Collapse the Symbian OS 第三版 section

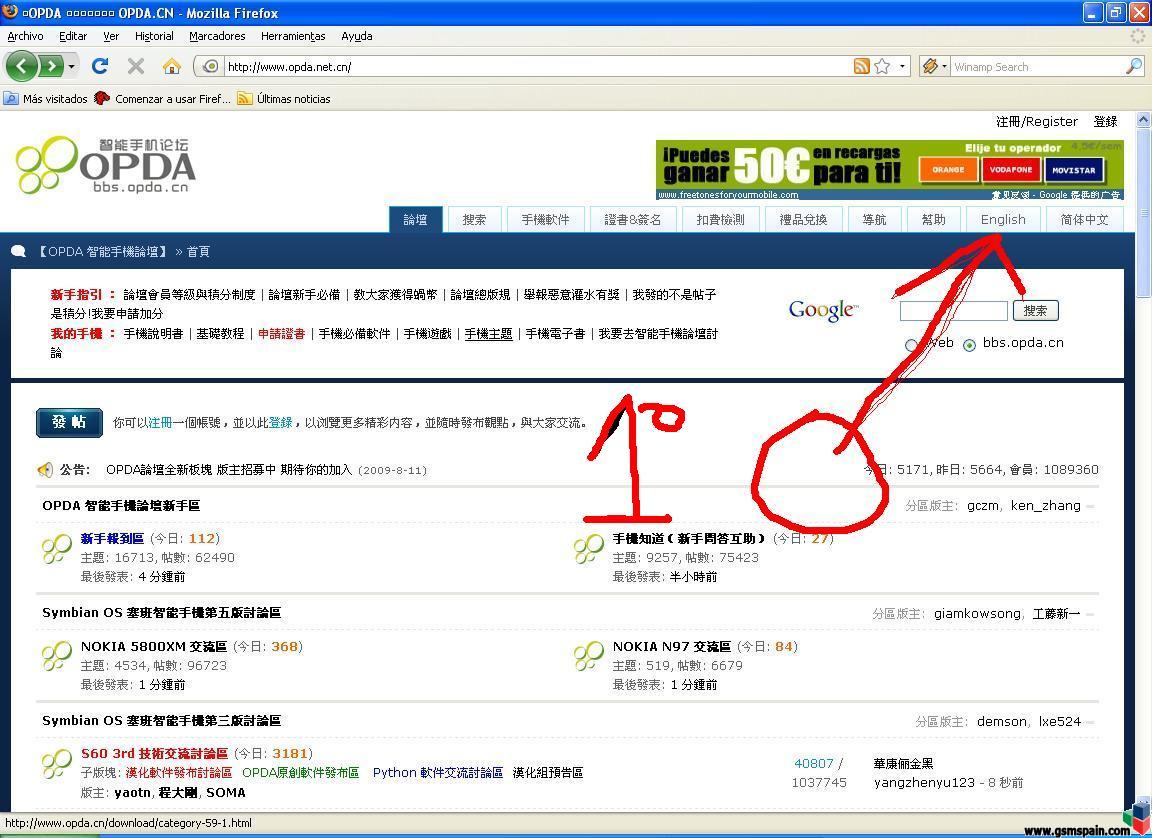tap(1090, 722)
